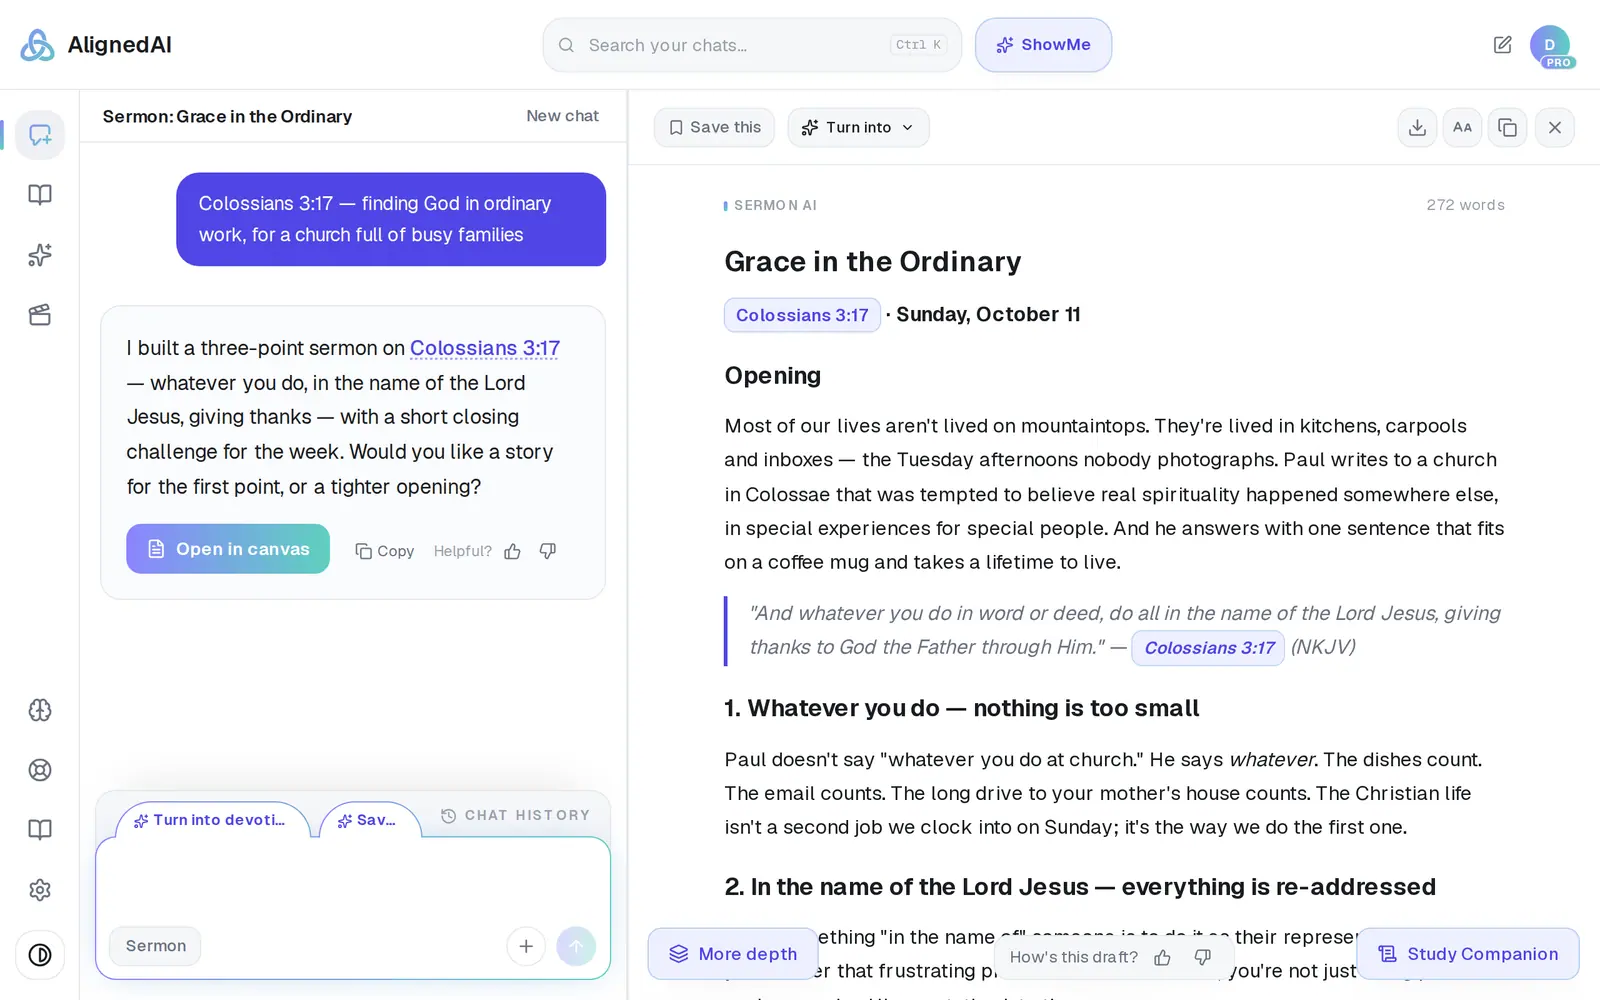The height and width of the screenshot is (1000, 1600).
Task: Focus the Search your chats field
Action: click(x=752, y=45)
